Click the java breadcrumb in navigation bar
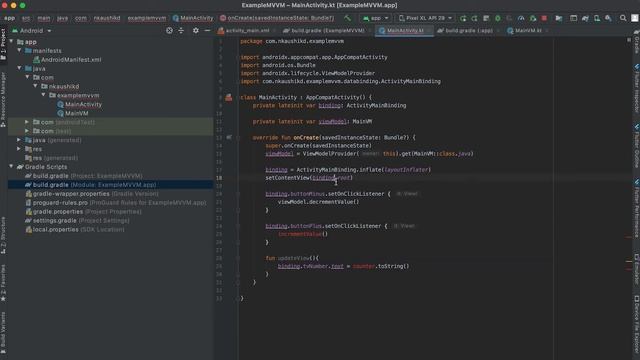Viewport: 640px width, 360px height. (x=62, y=18)
